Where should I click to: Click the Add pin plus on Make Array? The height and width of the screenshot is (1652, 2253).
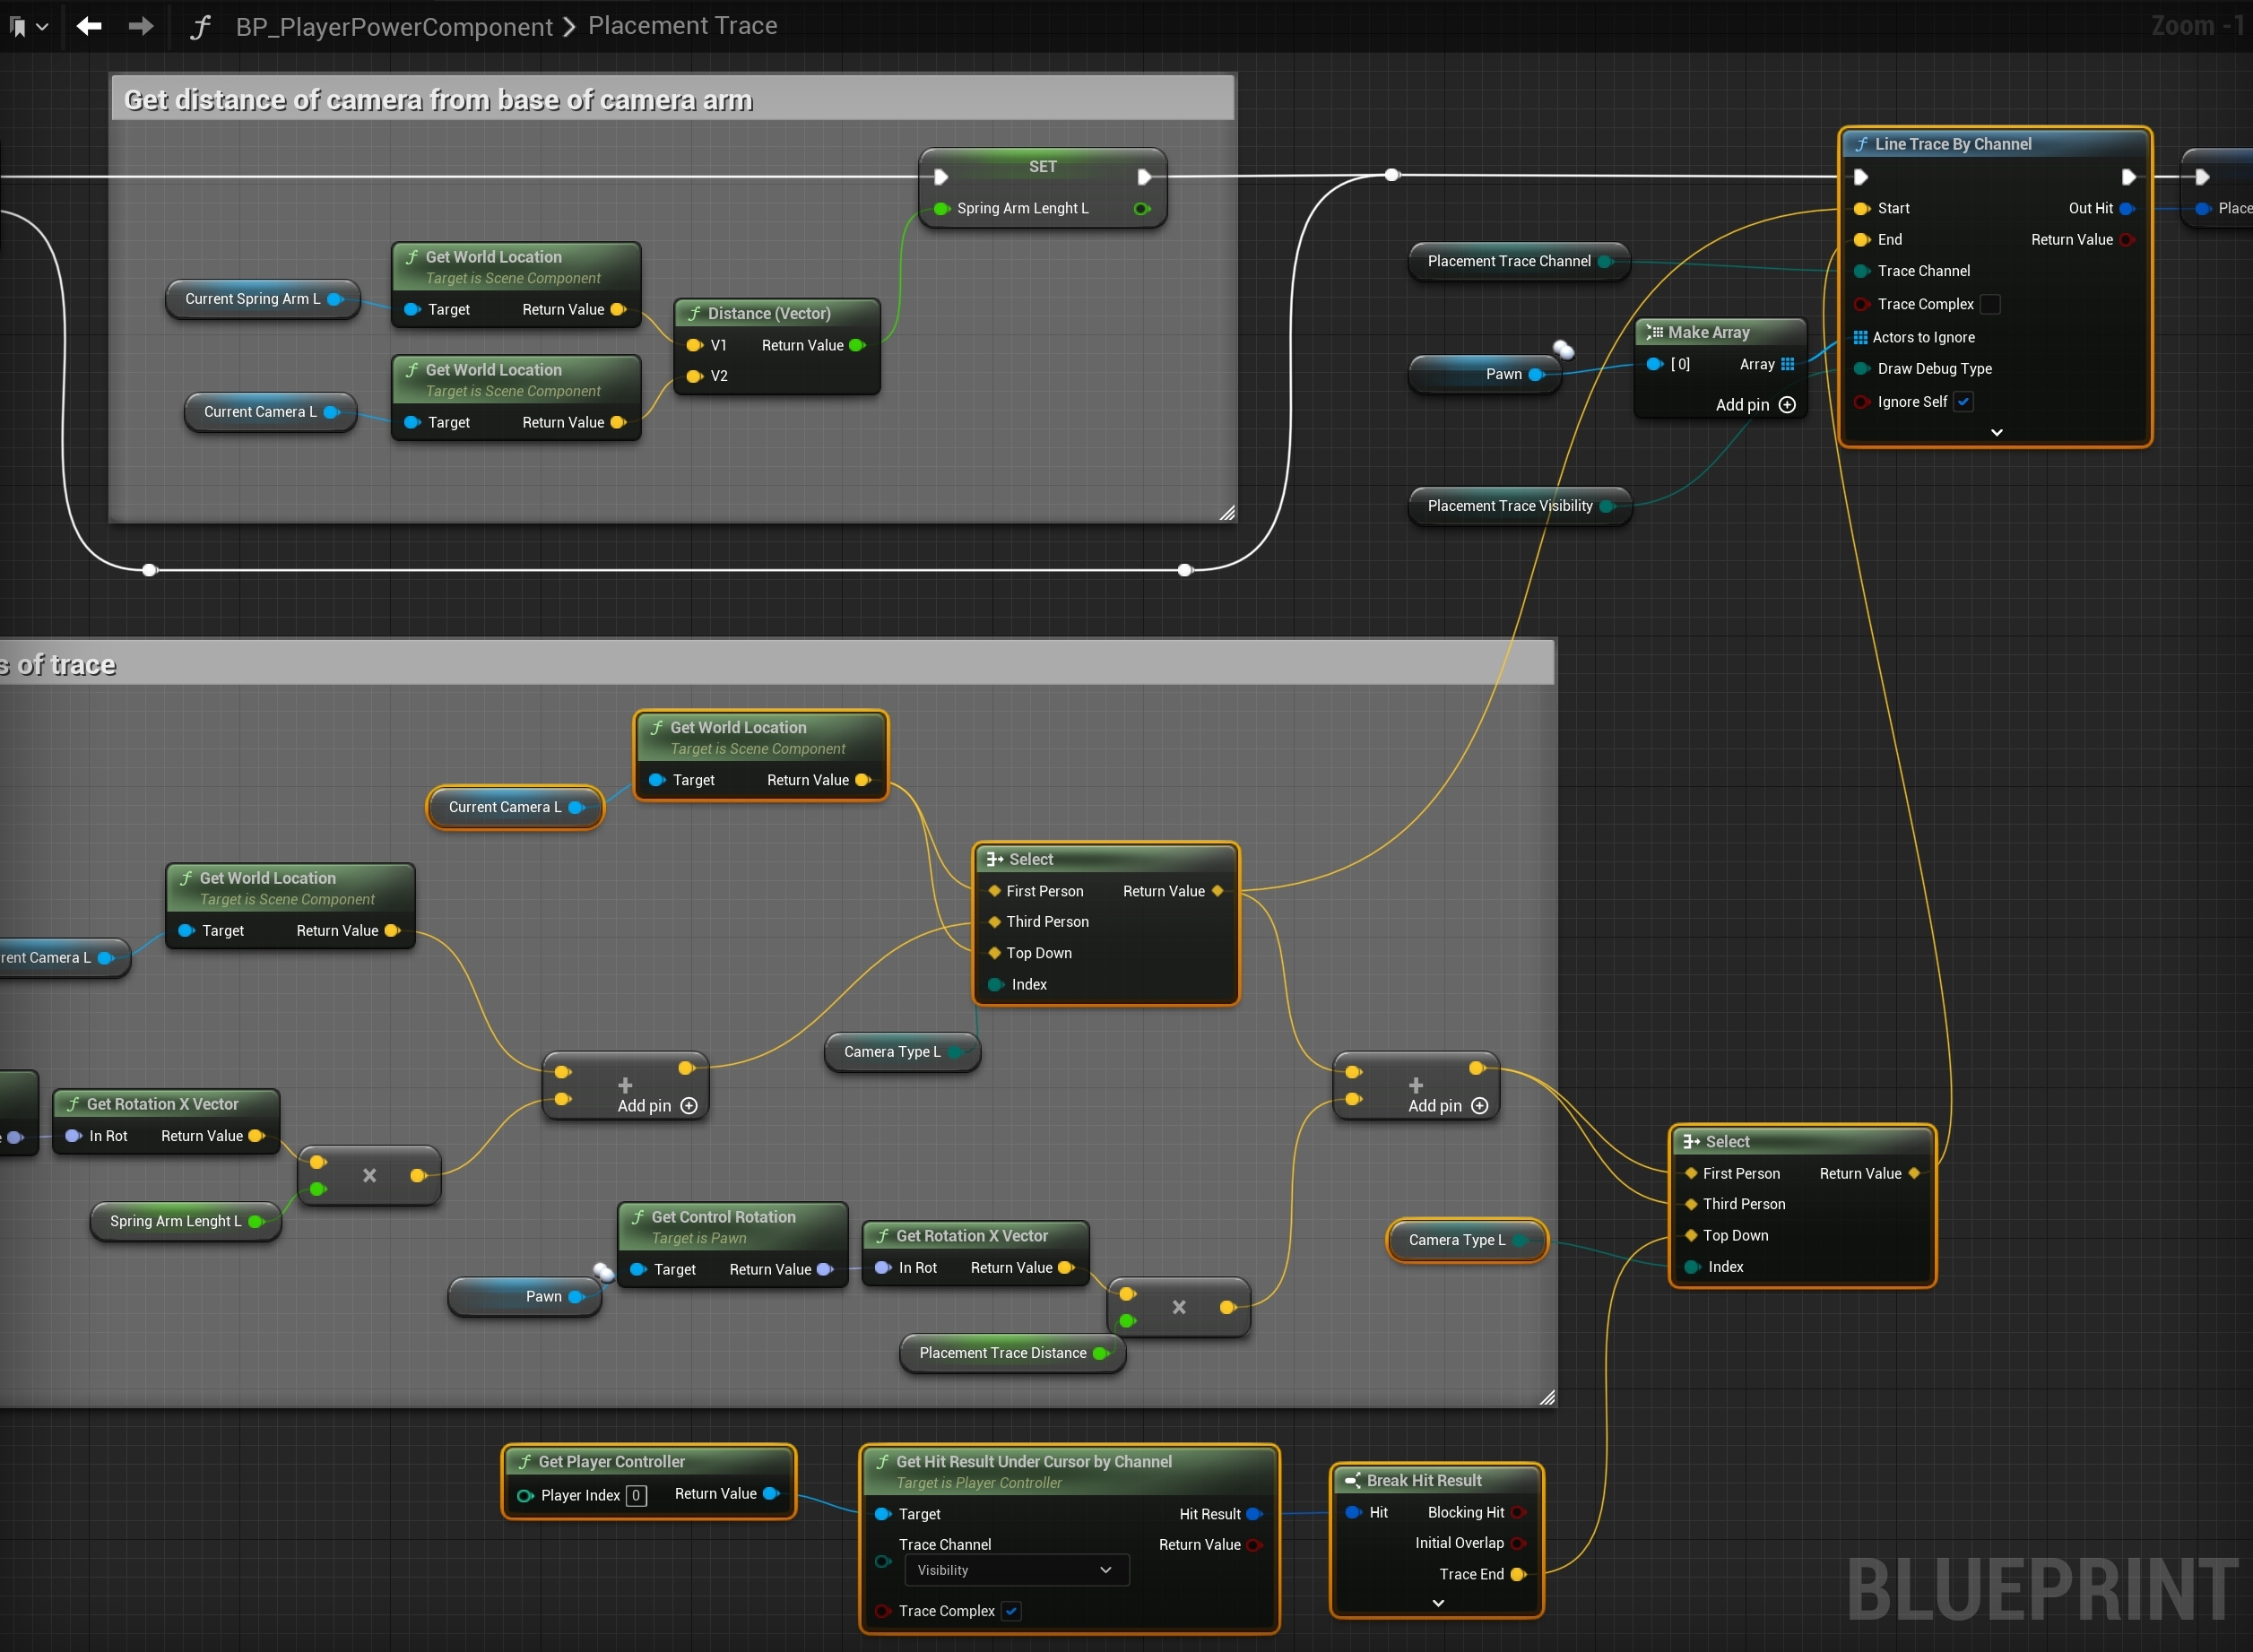click(x=1787, y=405)
